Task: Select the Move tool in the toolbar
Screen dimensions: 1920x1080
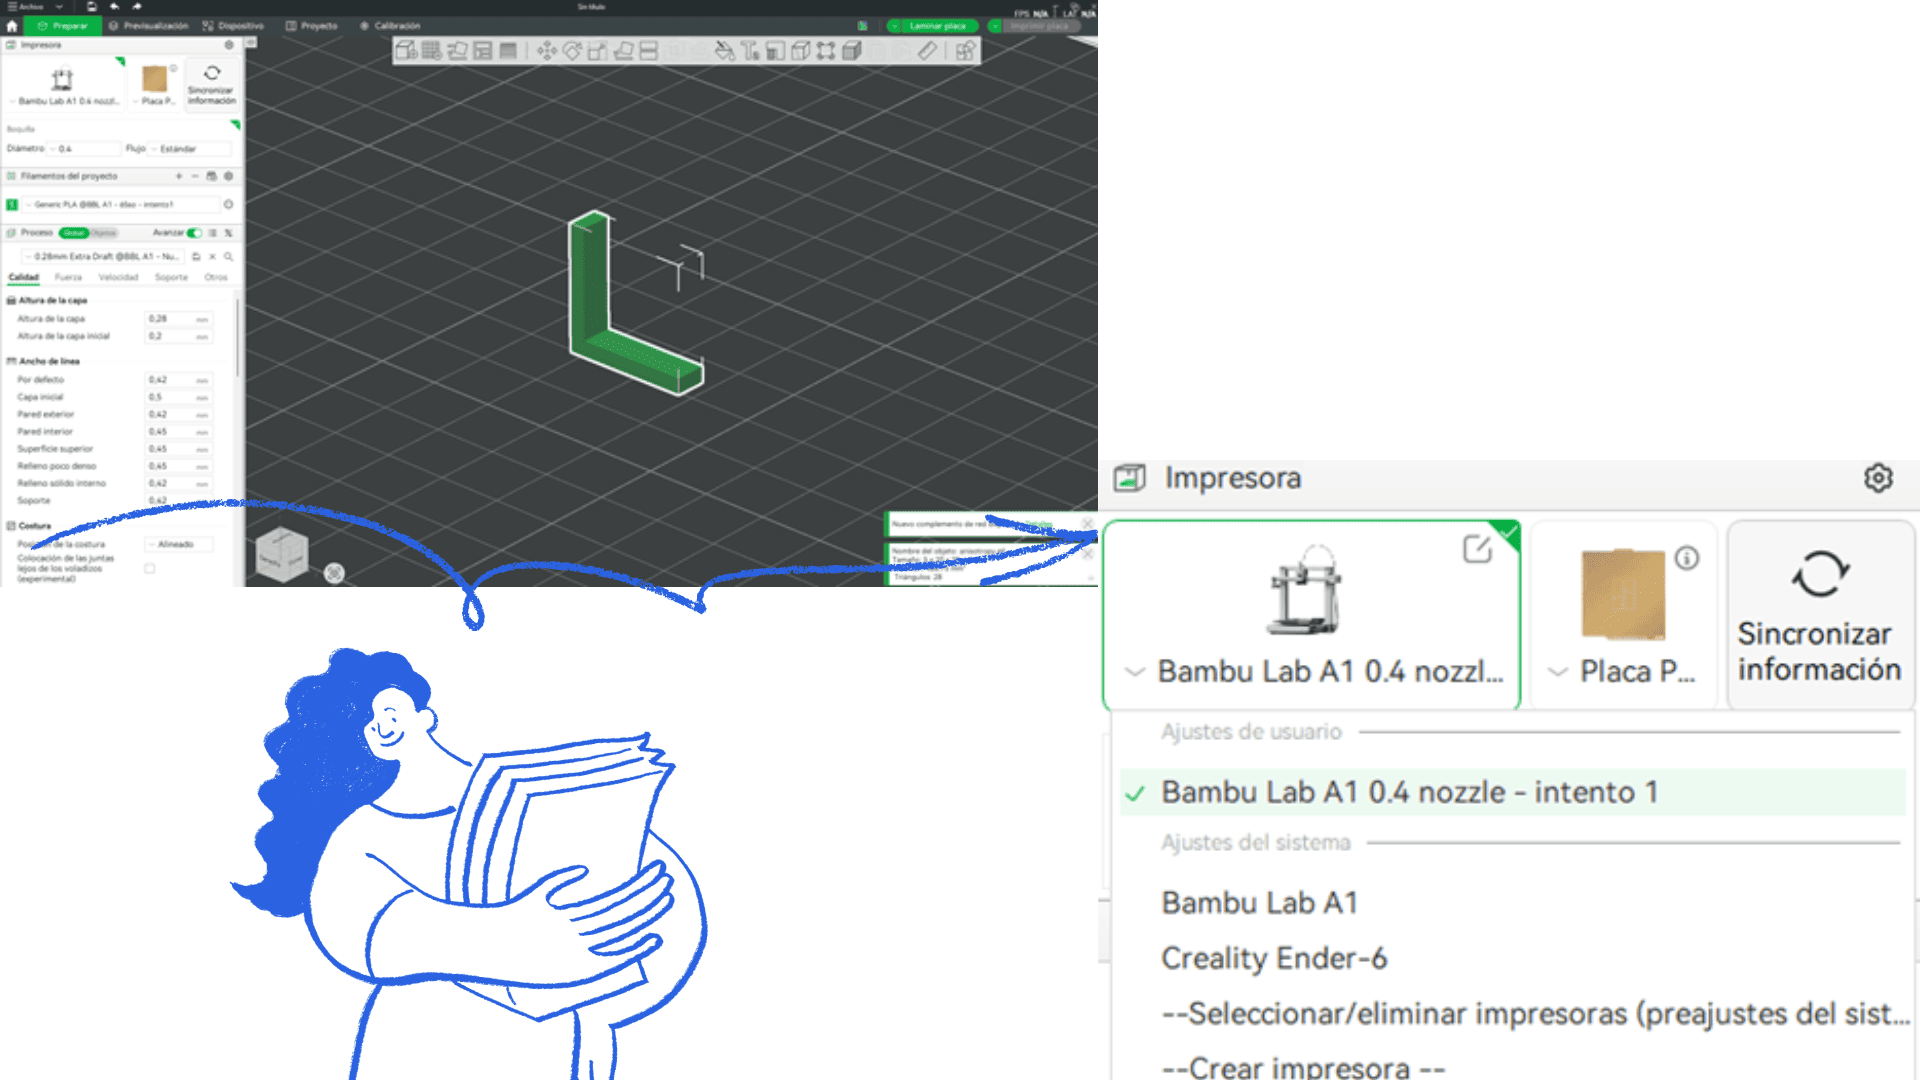Action: coord(546,51)
